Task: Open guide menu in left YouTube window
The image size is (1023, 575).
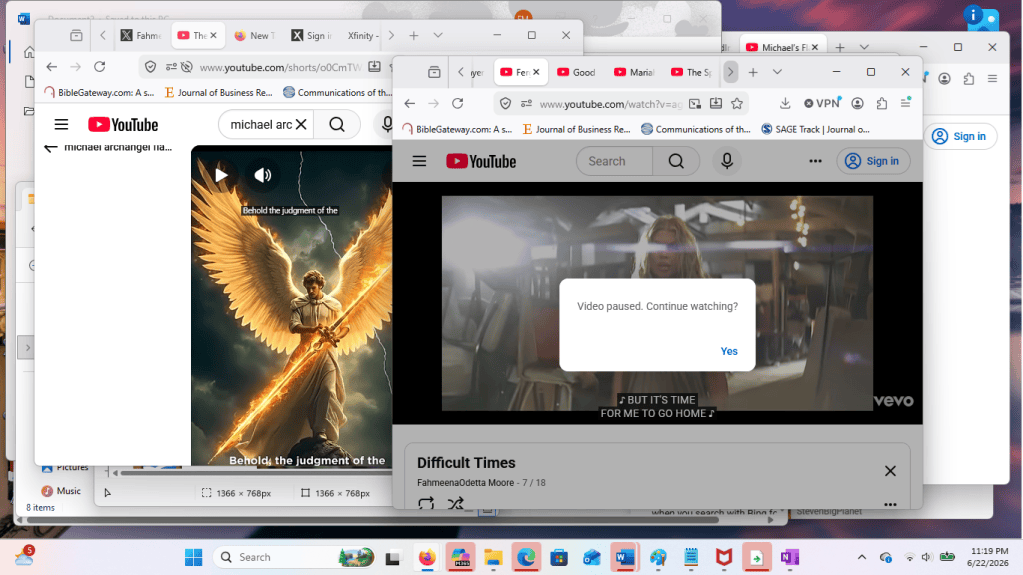Action: (61, 125)
